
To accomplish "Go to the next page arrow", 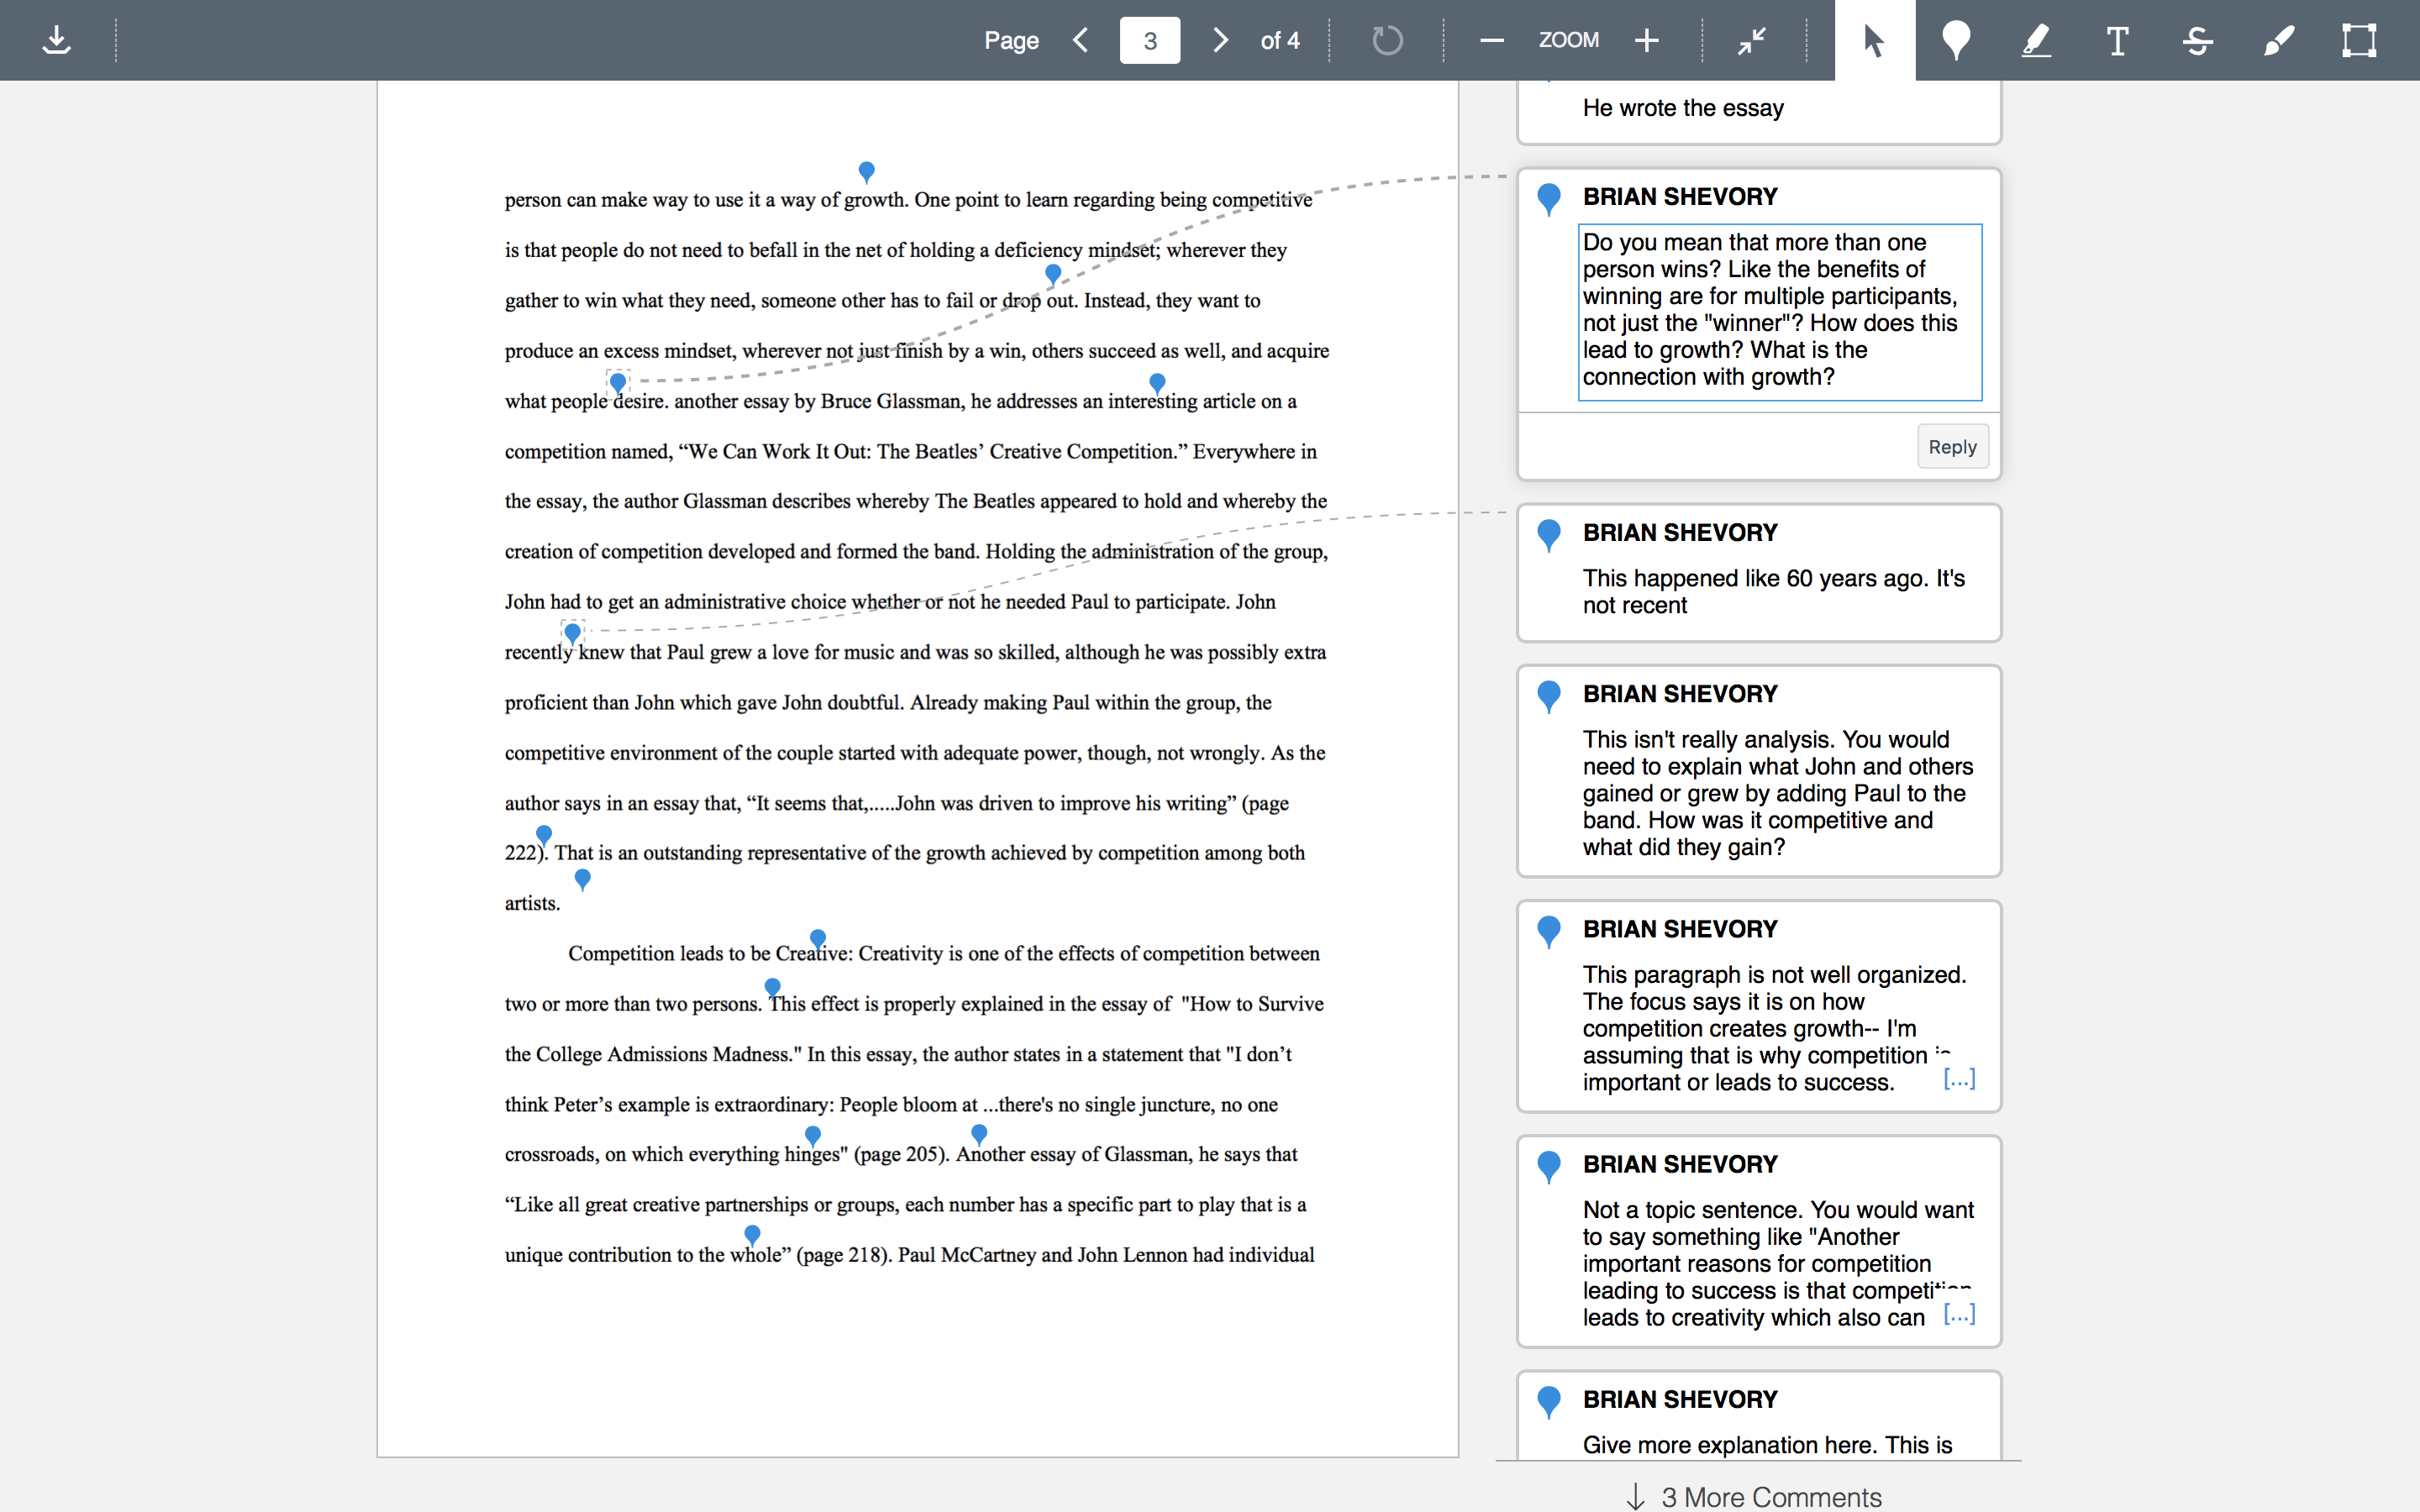I will (x=1219, y=40).
